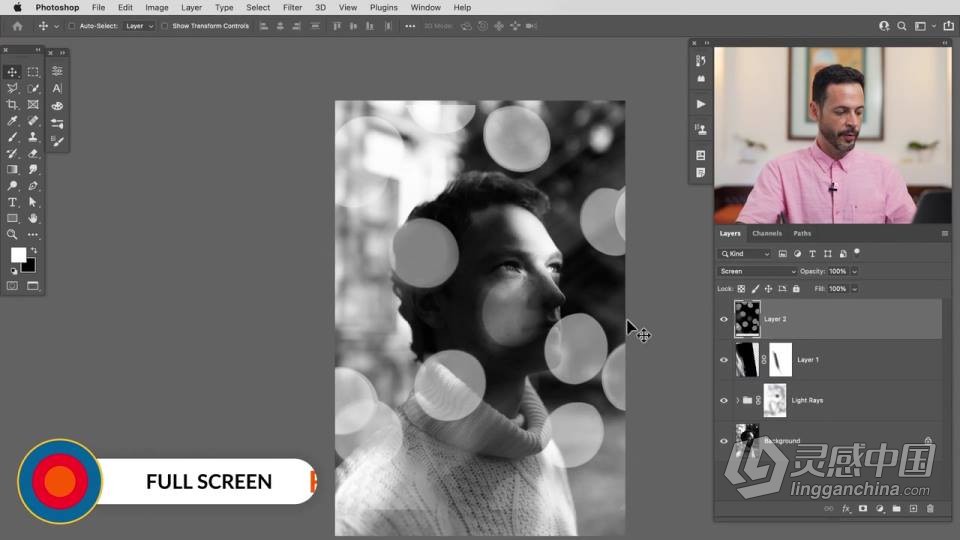Click the Search icon in top right
Viewport: 960px width, 540px height.
click(x=902, y=26)
